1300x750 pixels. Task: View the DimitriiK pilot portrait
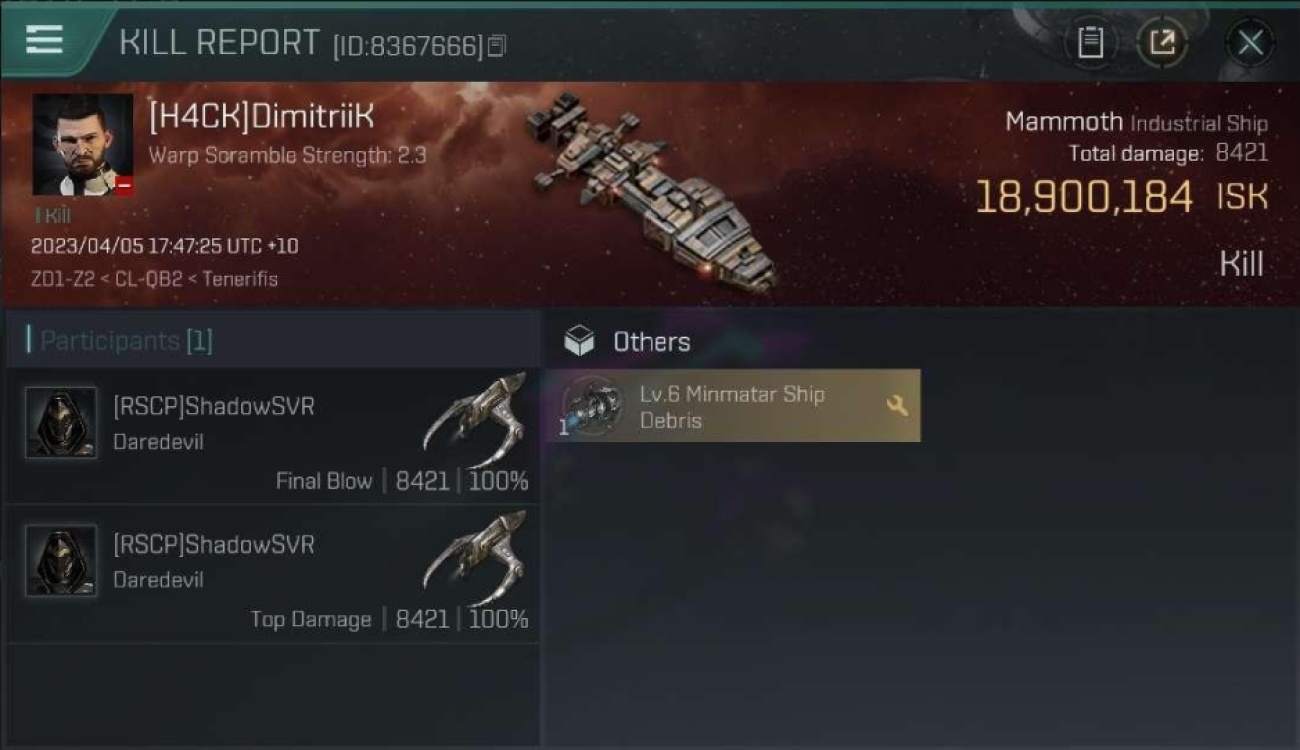click(83, 145)
